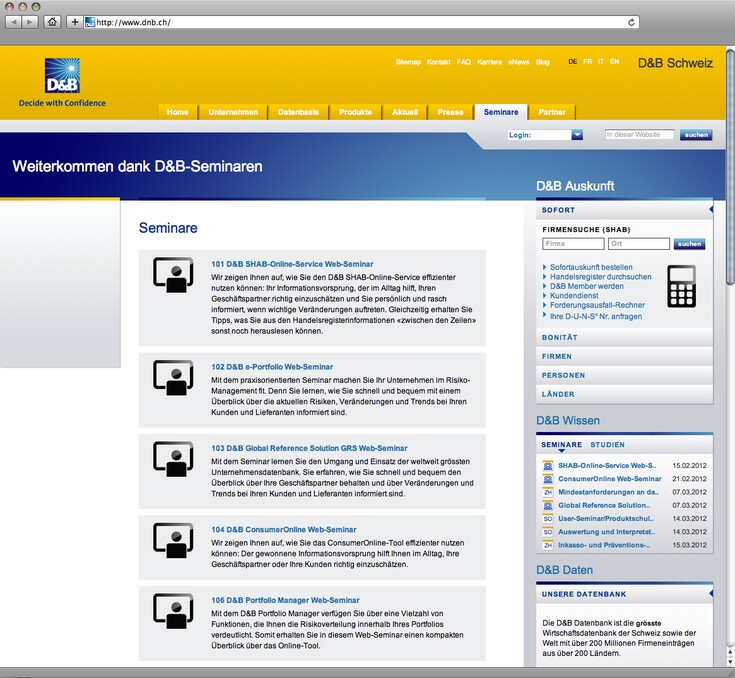
Task: Click Sofortauskunft bestellen link
Action: tap(591, 267)
